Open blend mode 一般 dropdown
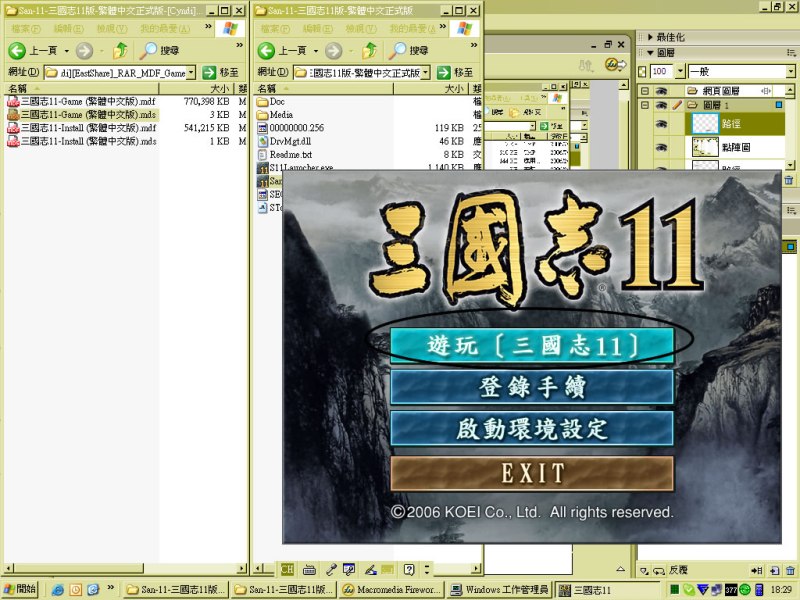Image resolution: width=800 pixels, height=600 pixels. coord(790,71)
